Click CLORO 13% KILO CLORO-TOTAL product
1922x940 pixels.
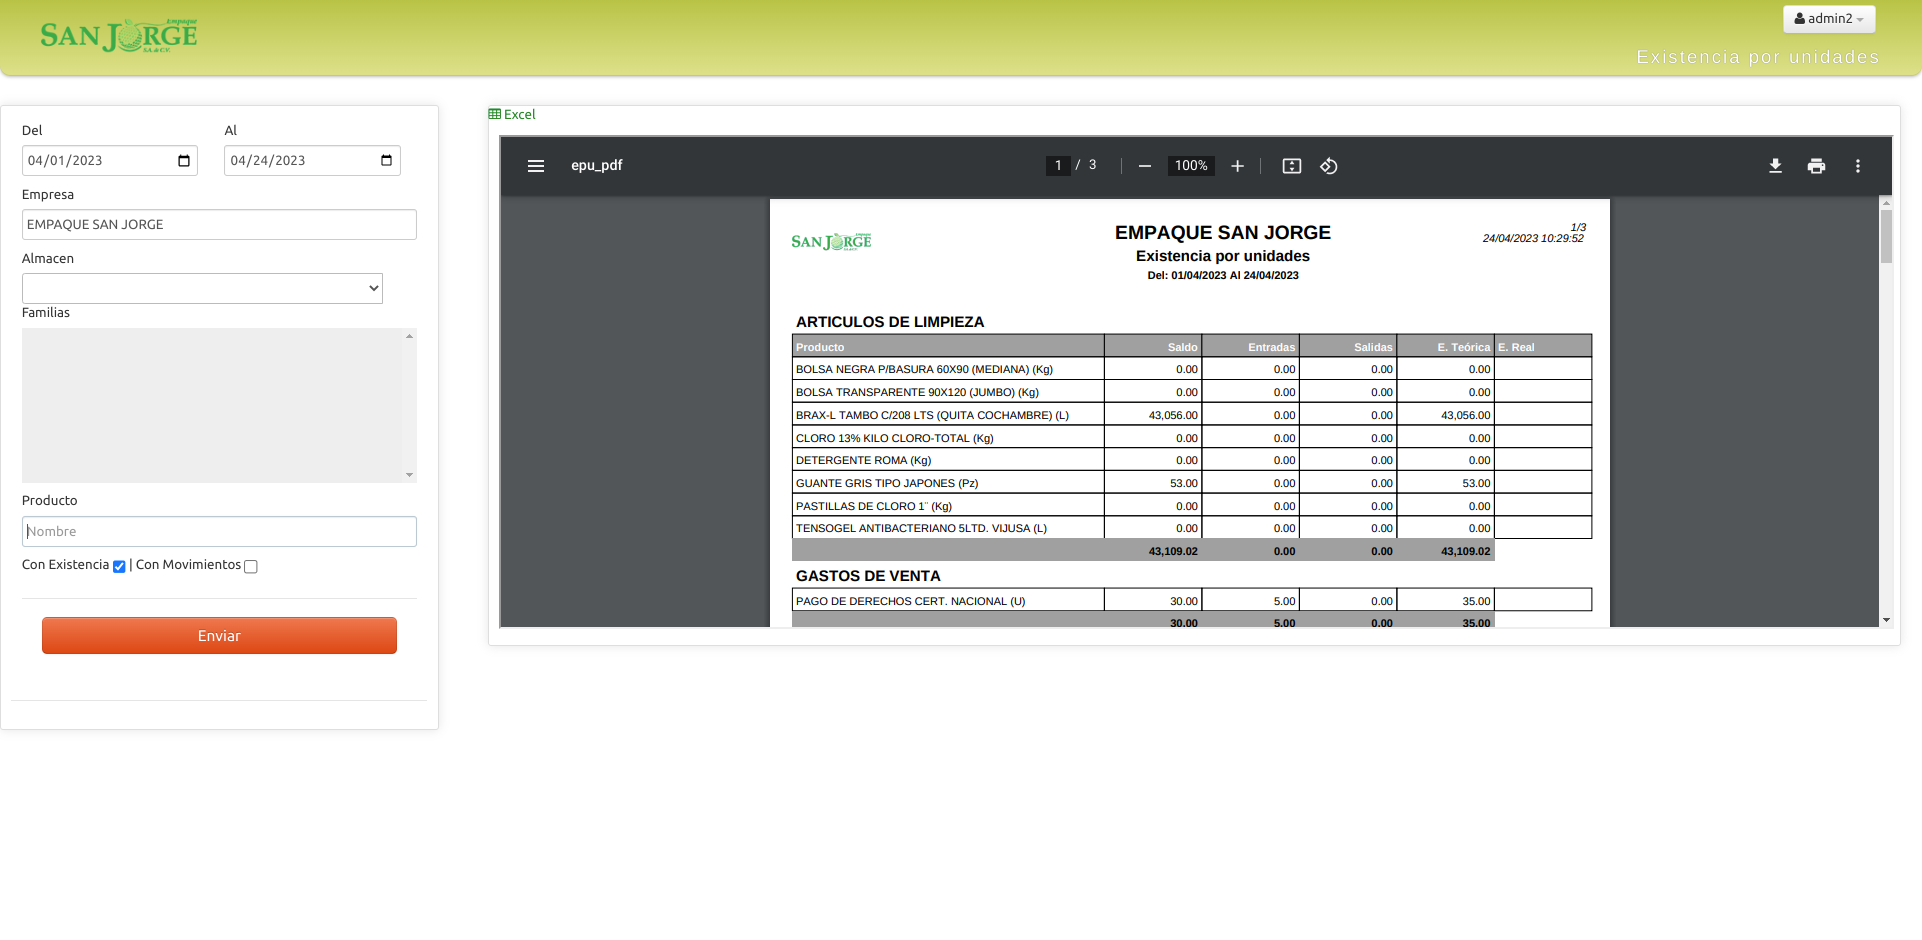(895, 439)
